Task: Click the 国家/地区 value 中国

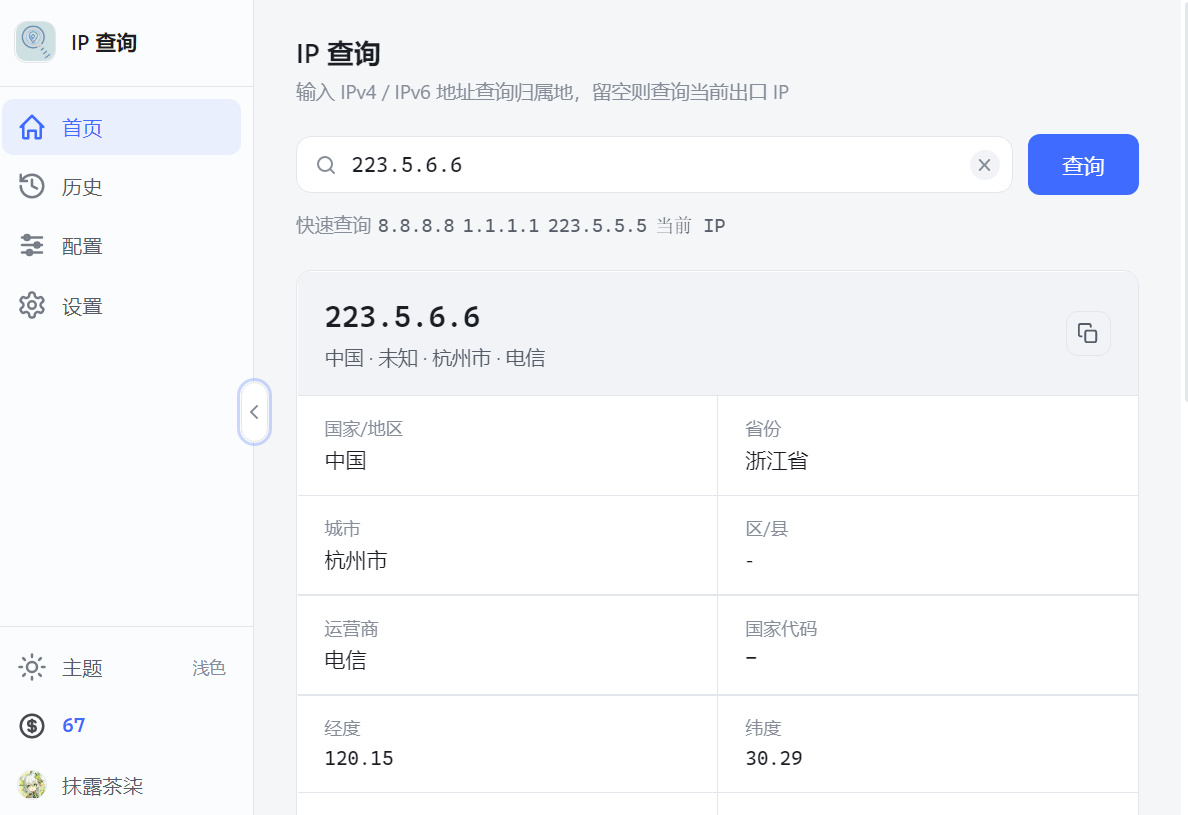Action: (x=345, y=461)
